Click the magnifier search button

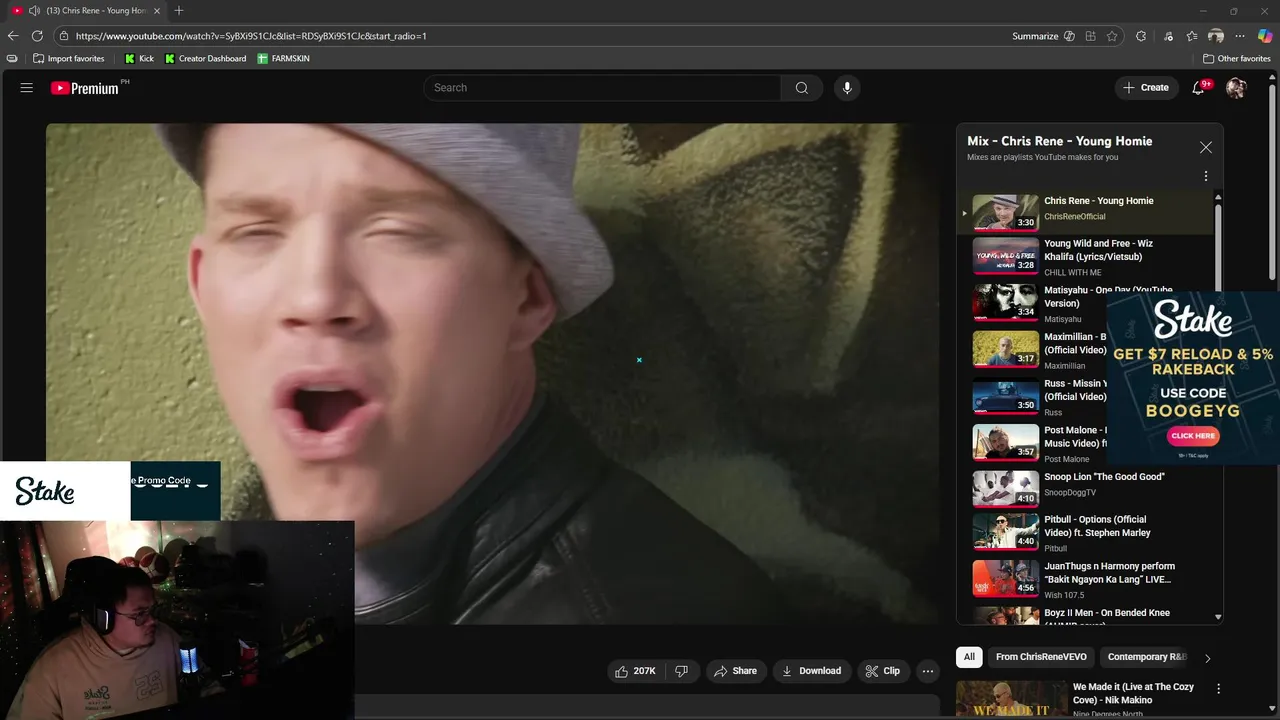pos(802,88)
